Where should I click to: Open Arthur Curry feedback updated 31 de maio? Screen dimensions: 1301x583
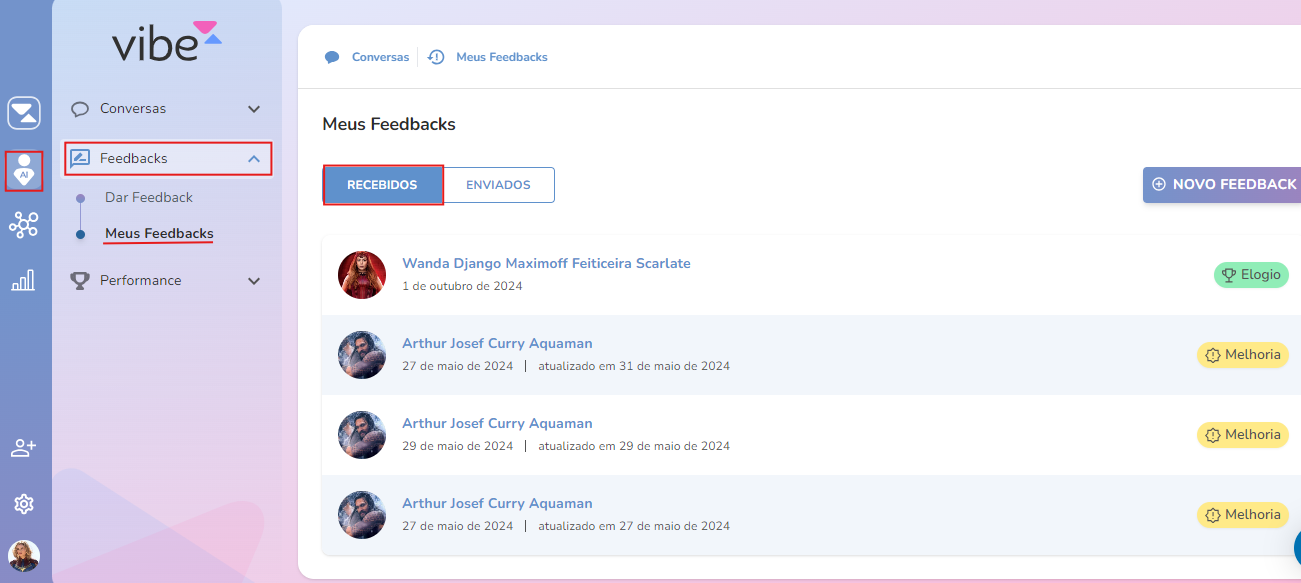tap(811, 355)
